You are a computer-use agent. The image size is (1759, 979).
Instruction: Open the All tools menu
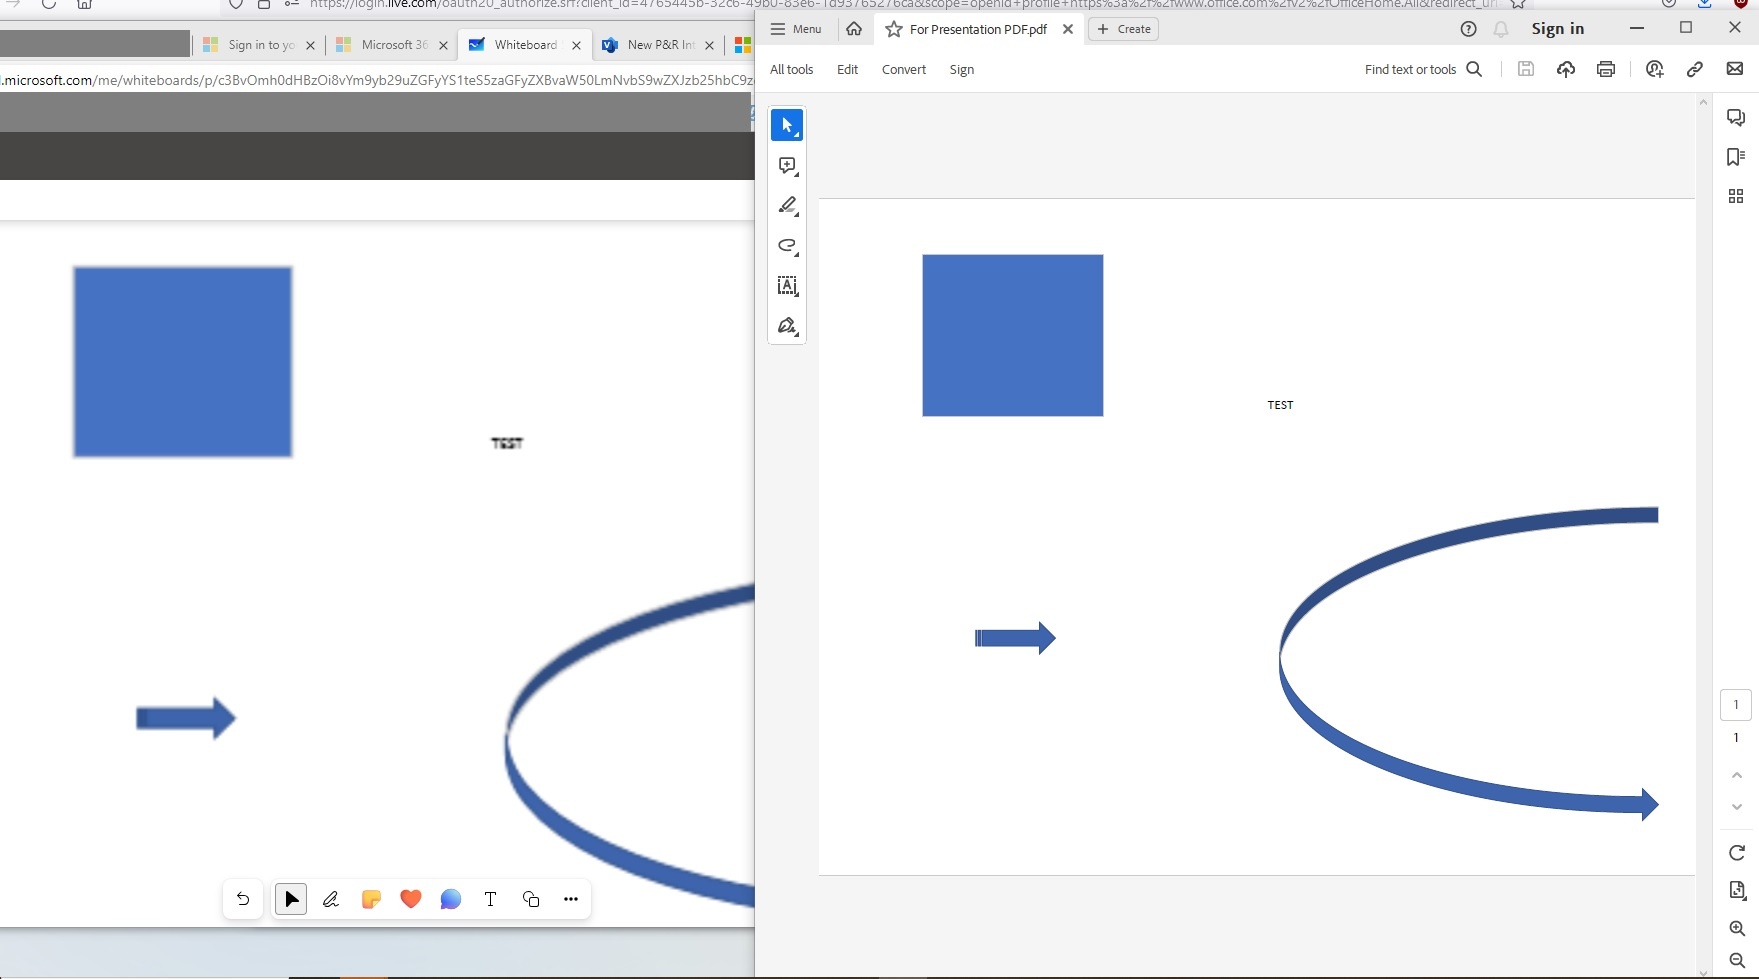coord(791,69)
